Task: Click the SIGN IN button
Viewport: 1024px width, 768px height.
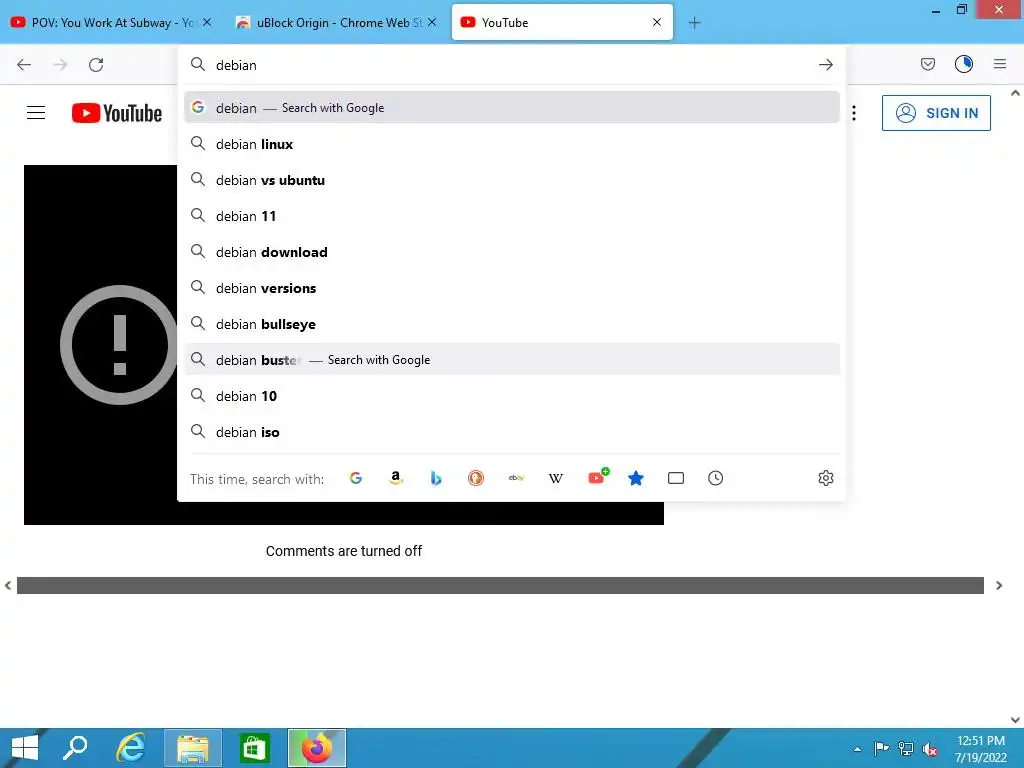Action: [936, 113]
